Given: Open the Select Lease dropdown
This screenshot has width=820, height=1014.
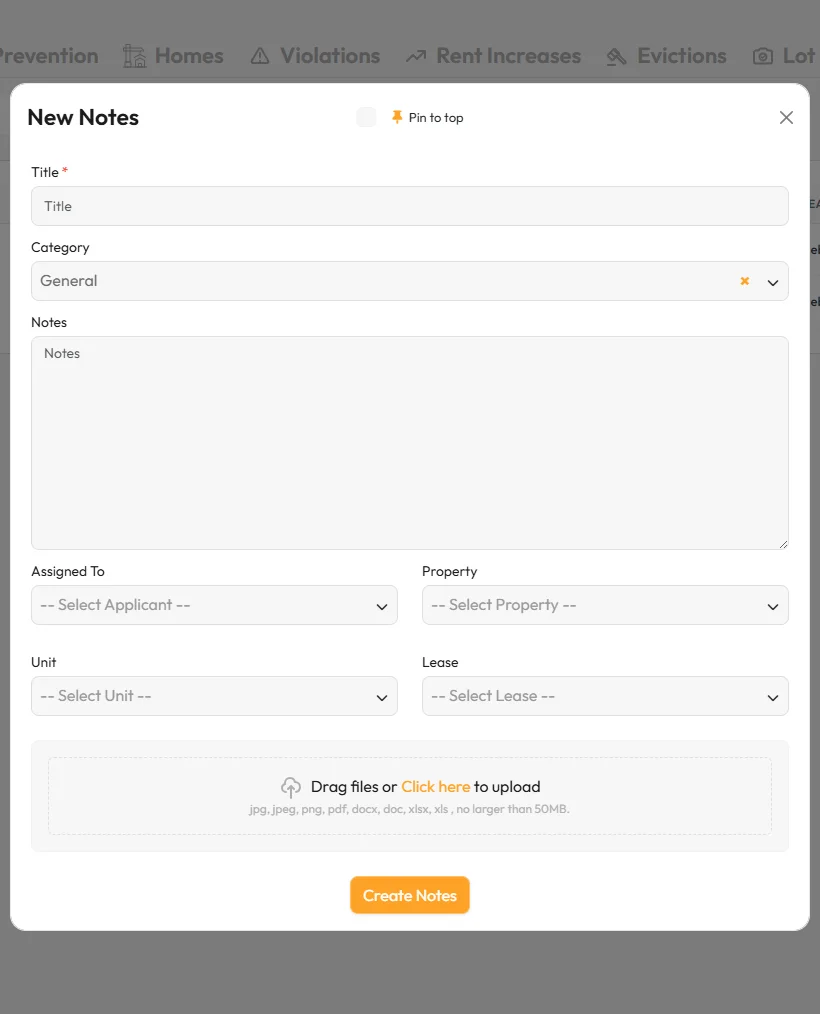Looking at the screenshot, I should 605,696.
